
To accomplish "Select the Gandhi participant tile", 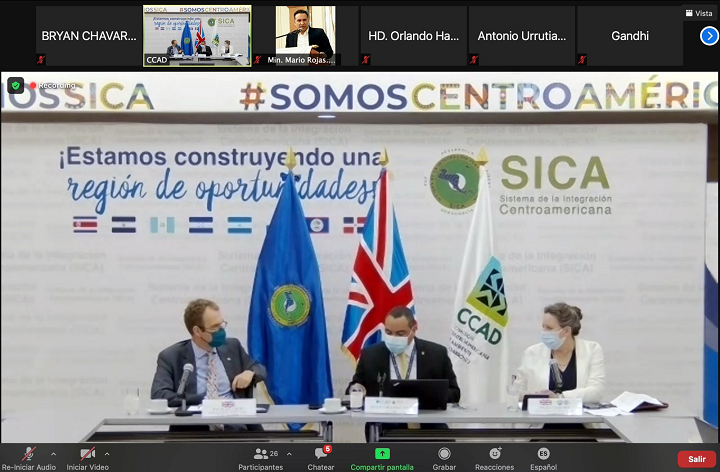I will tap(630, 36).
